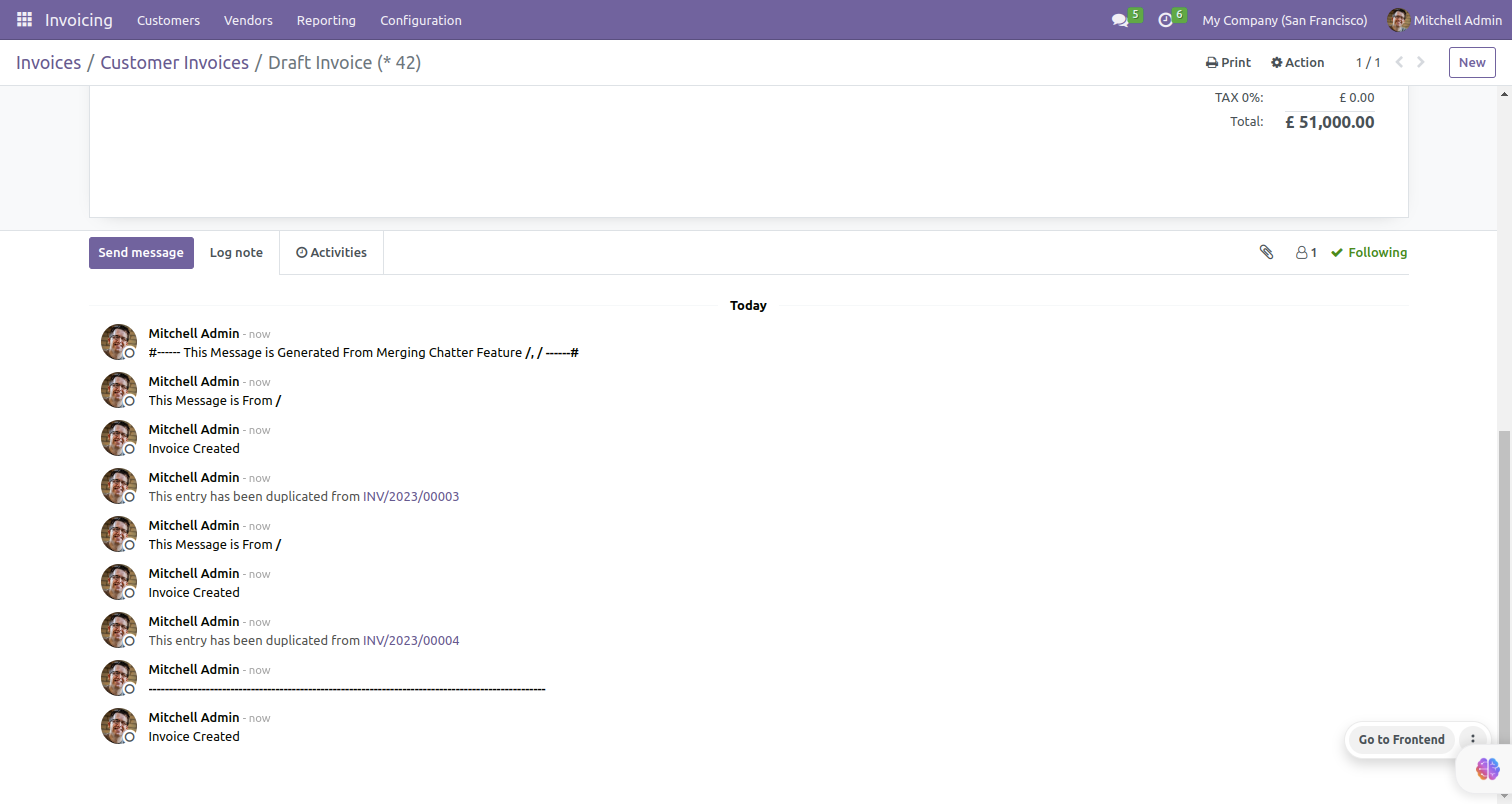
Task: Open the three-dot menu beside Go to Frontend
Action: pyautogui.click(x=1472, y=740)
